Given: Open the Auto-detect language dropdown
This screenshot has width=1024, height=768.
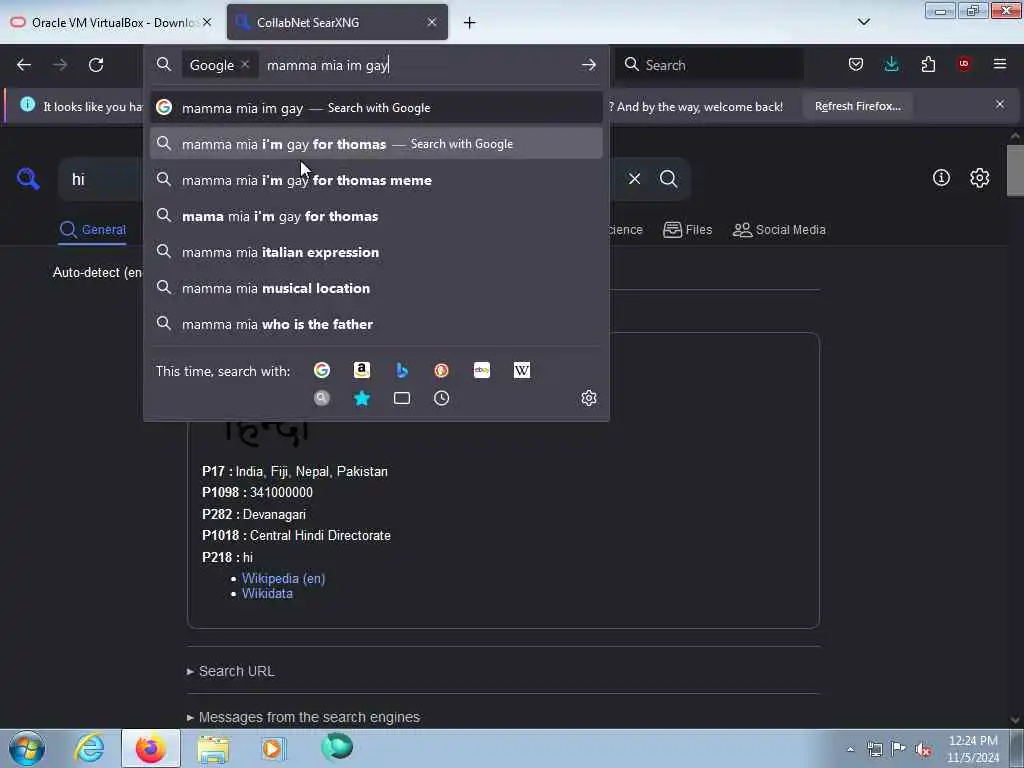Looking at the screenshot, I should [97, 272].
